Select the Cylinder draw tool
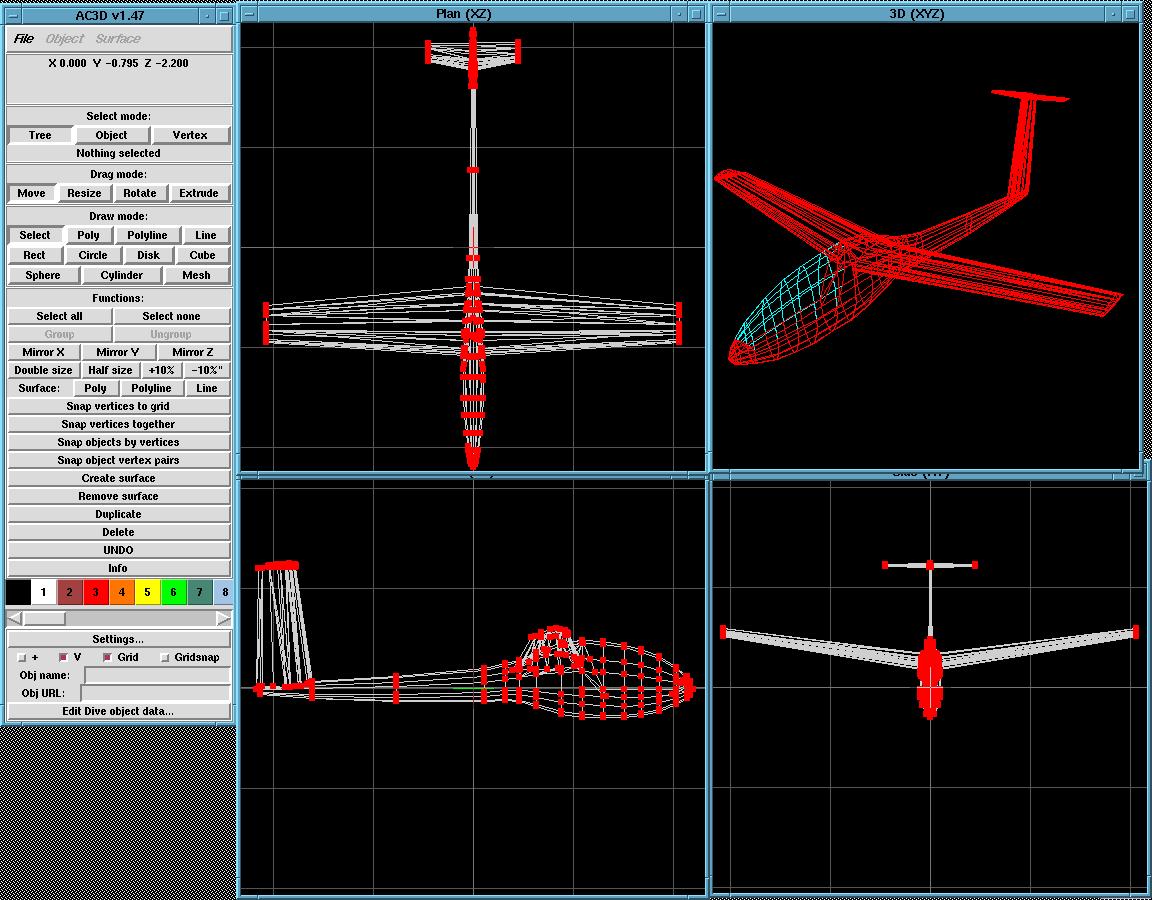This screenshot has height=900, width=1152. [x=122, y=275]
